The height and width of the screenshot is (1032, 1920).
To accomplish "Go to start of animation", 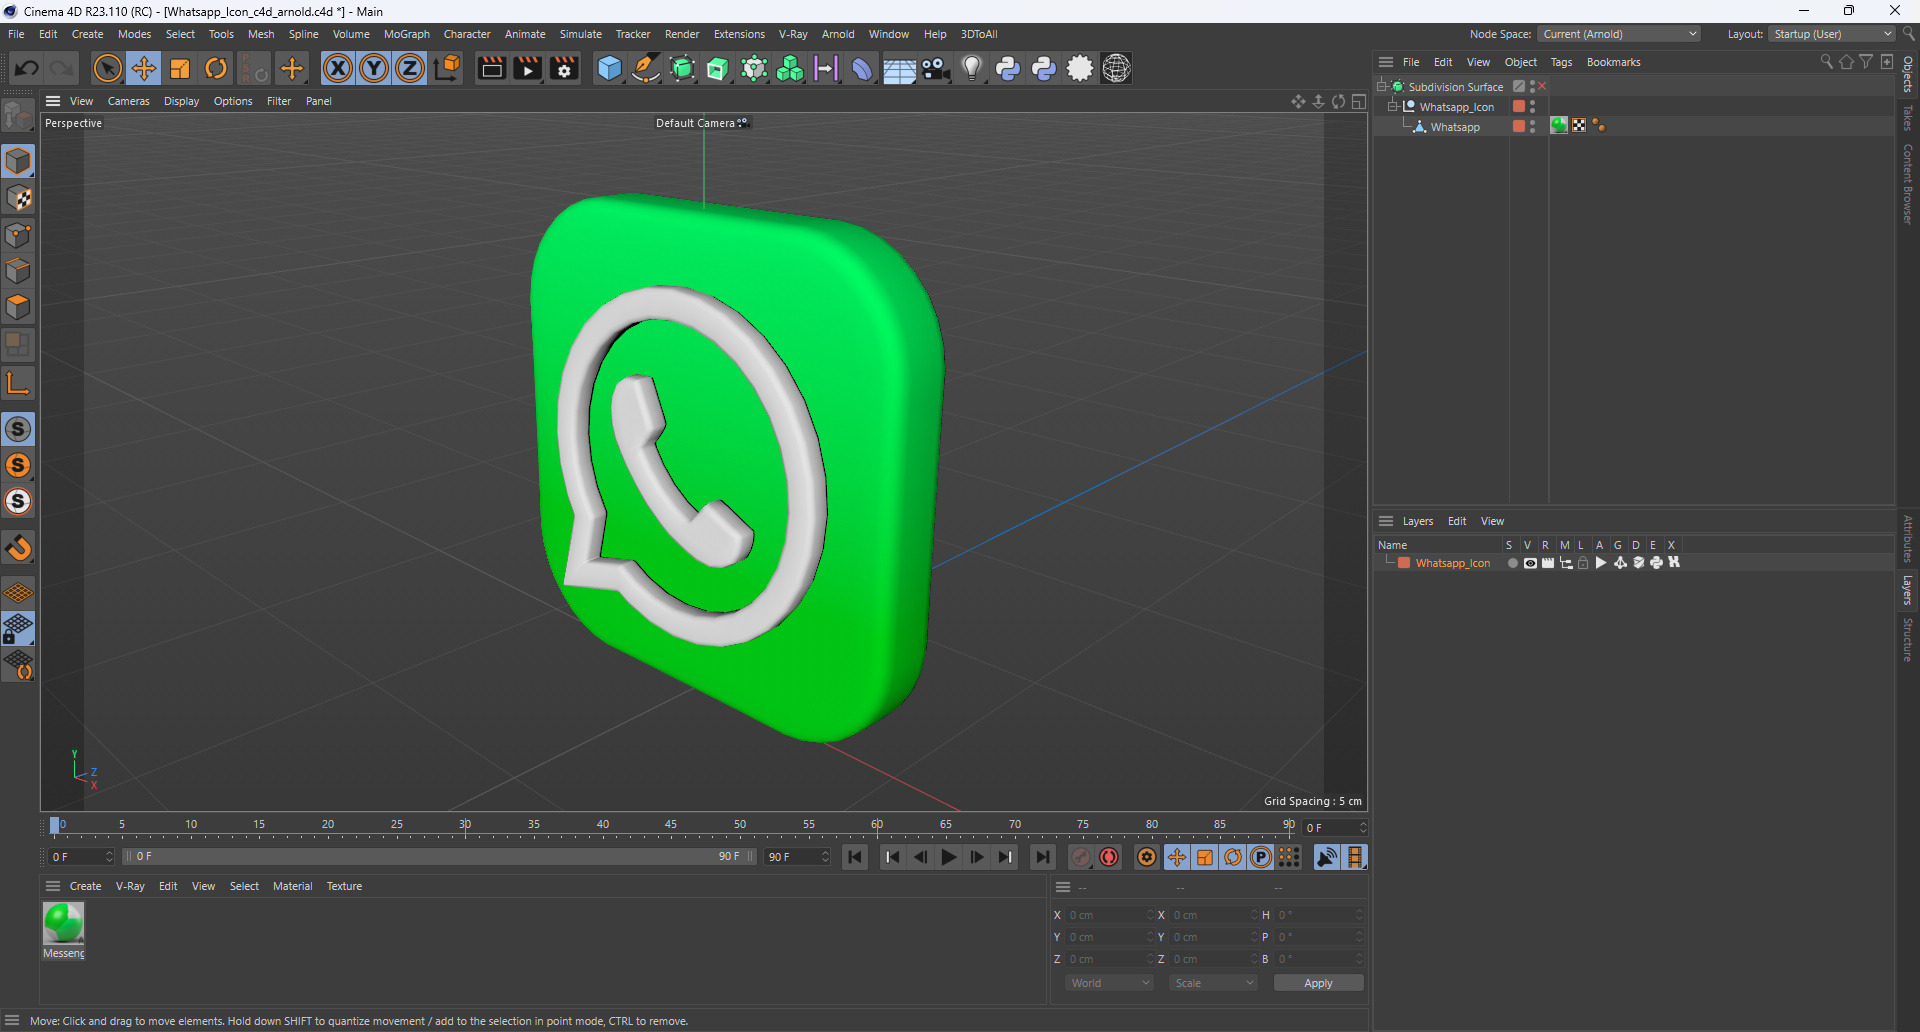I will tap(855, 857).
